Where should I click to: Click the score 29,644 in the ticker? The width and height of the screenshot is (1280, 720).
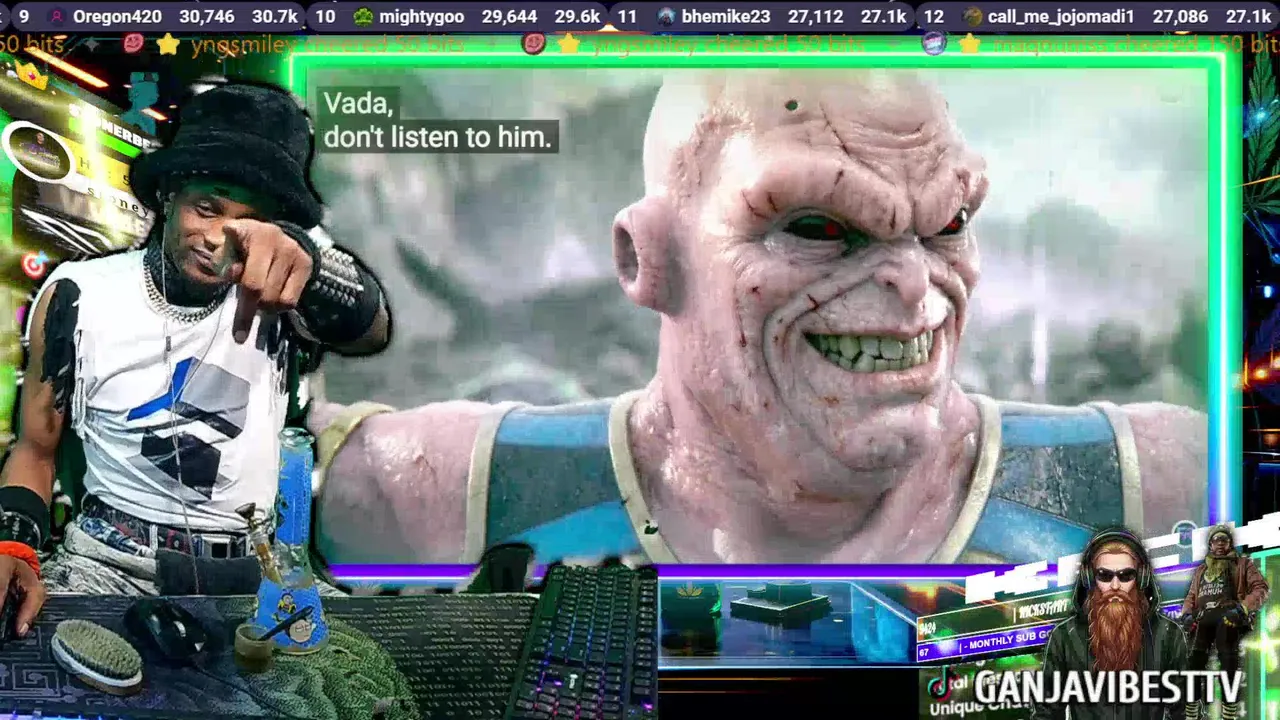509,17
